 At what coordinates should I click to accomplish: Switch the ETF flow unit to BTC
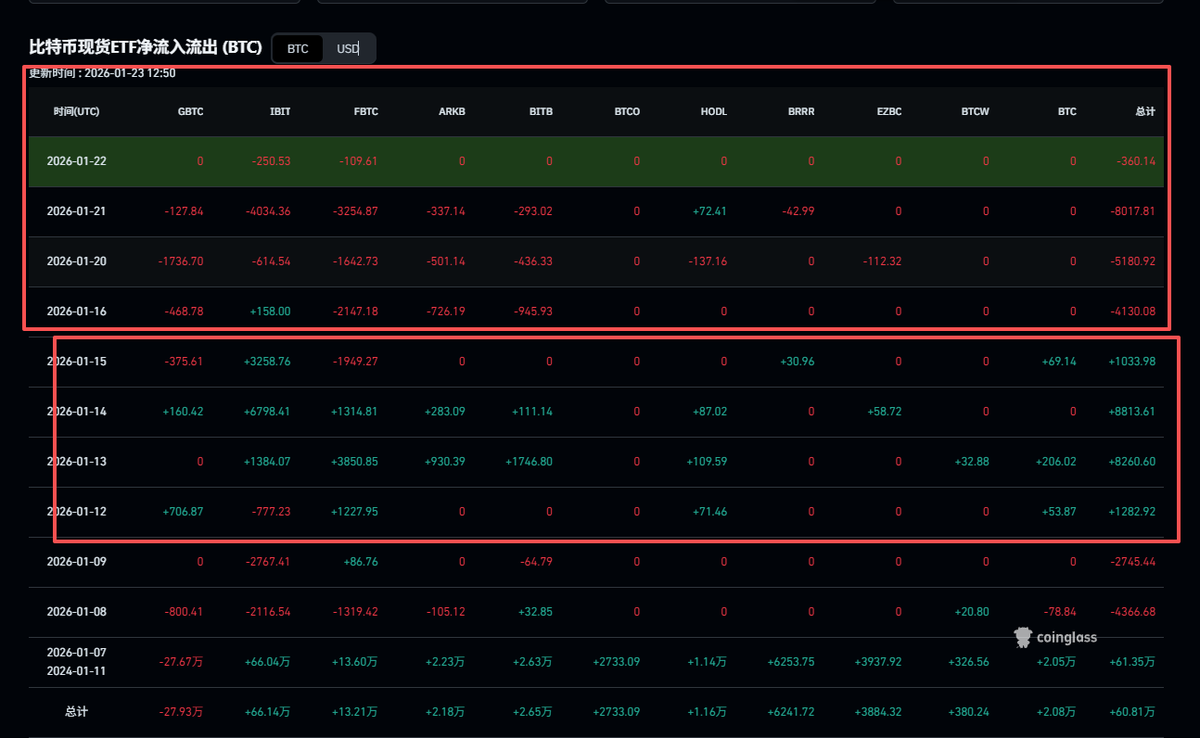click(297, 48)
